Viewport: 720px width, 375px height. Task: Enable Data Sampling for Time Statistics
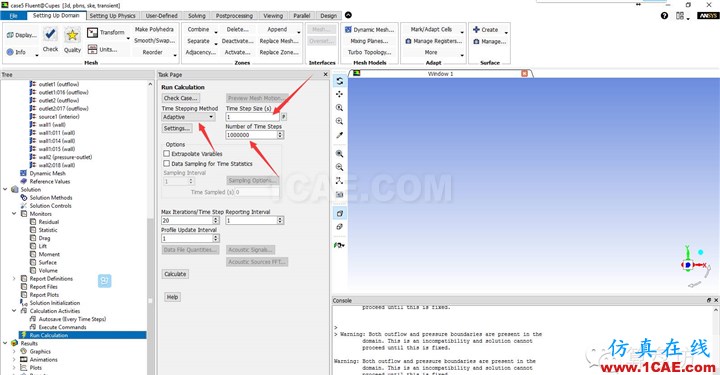pyautogui.click(x=167, y=163)
